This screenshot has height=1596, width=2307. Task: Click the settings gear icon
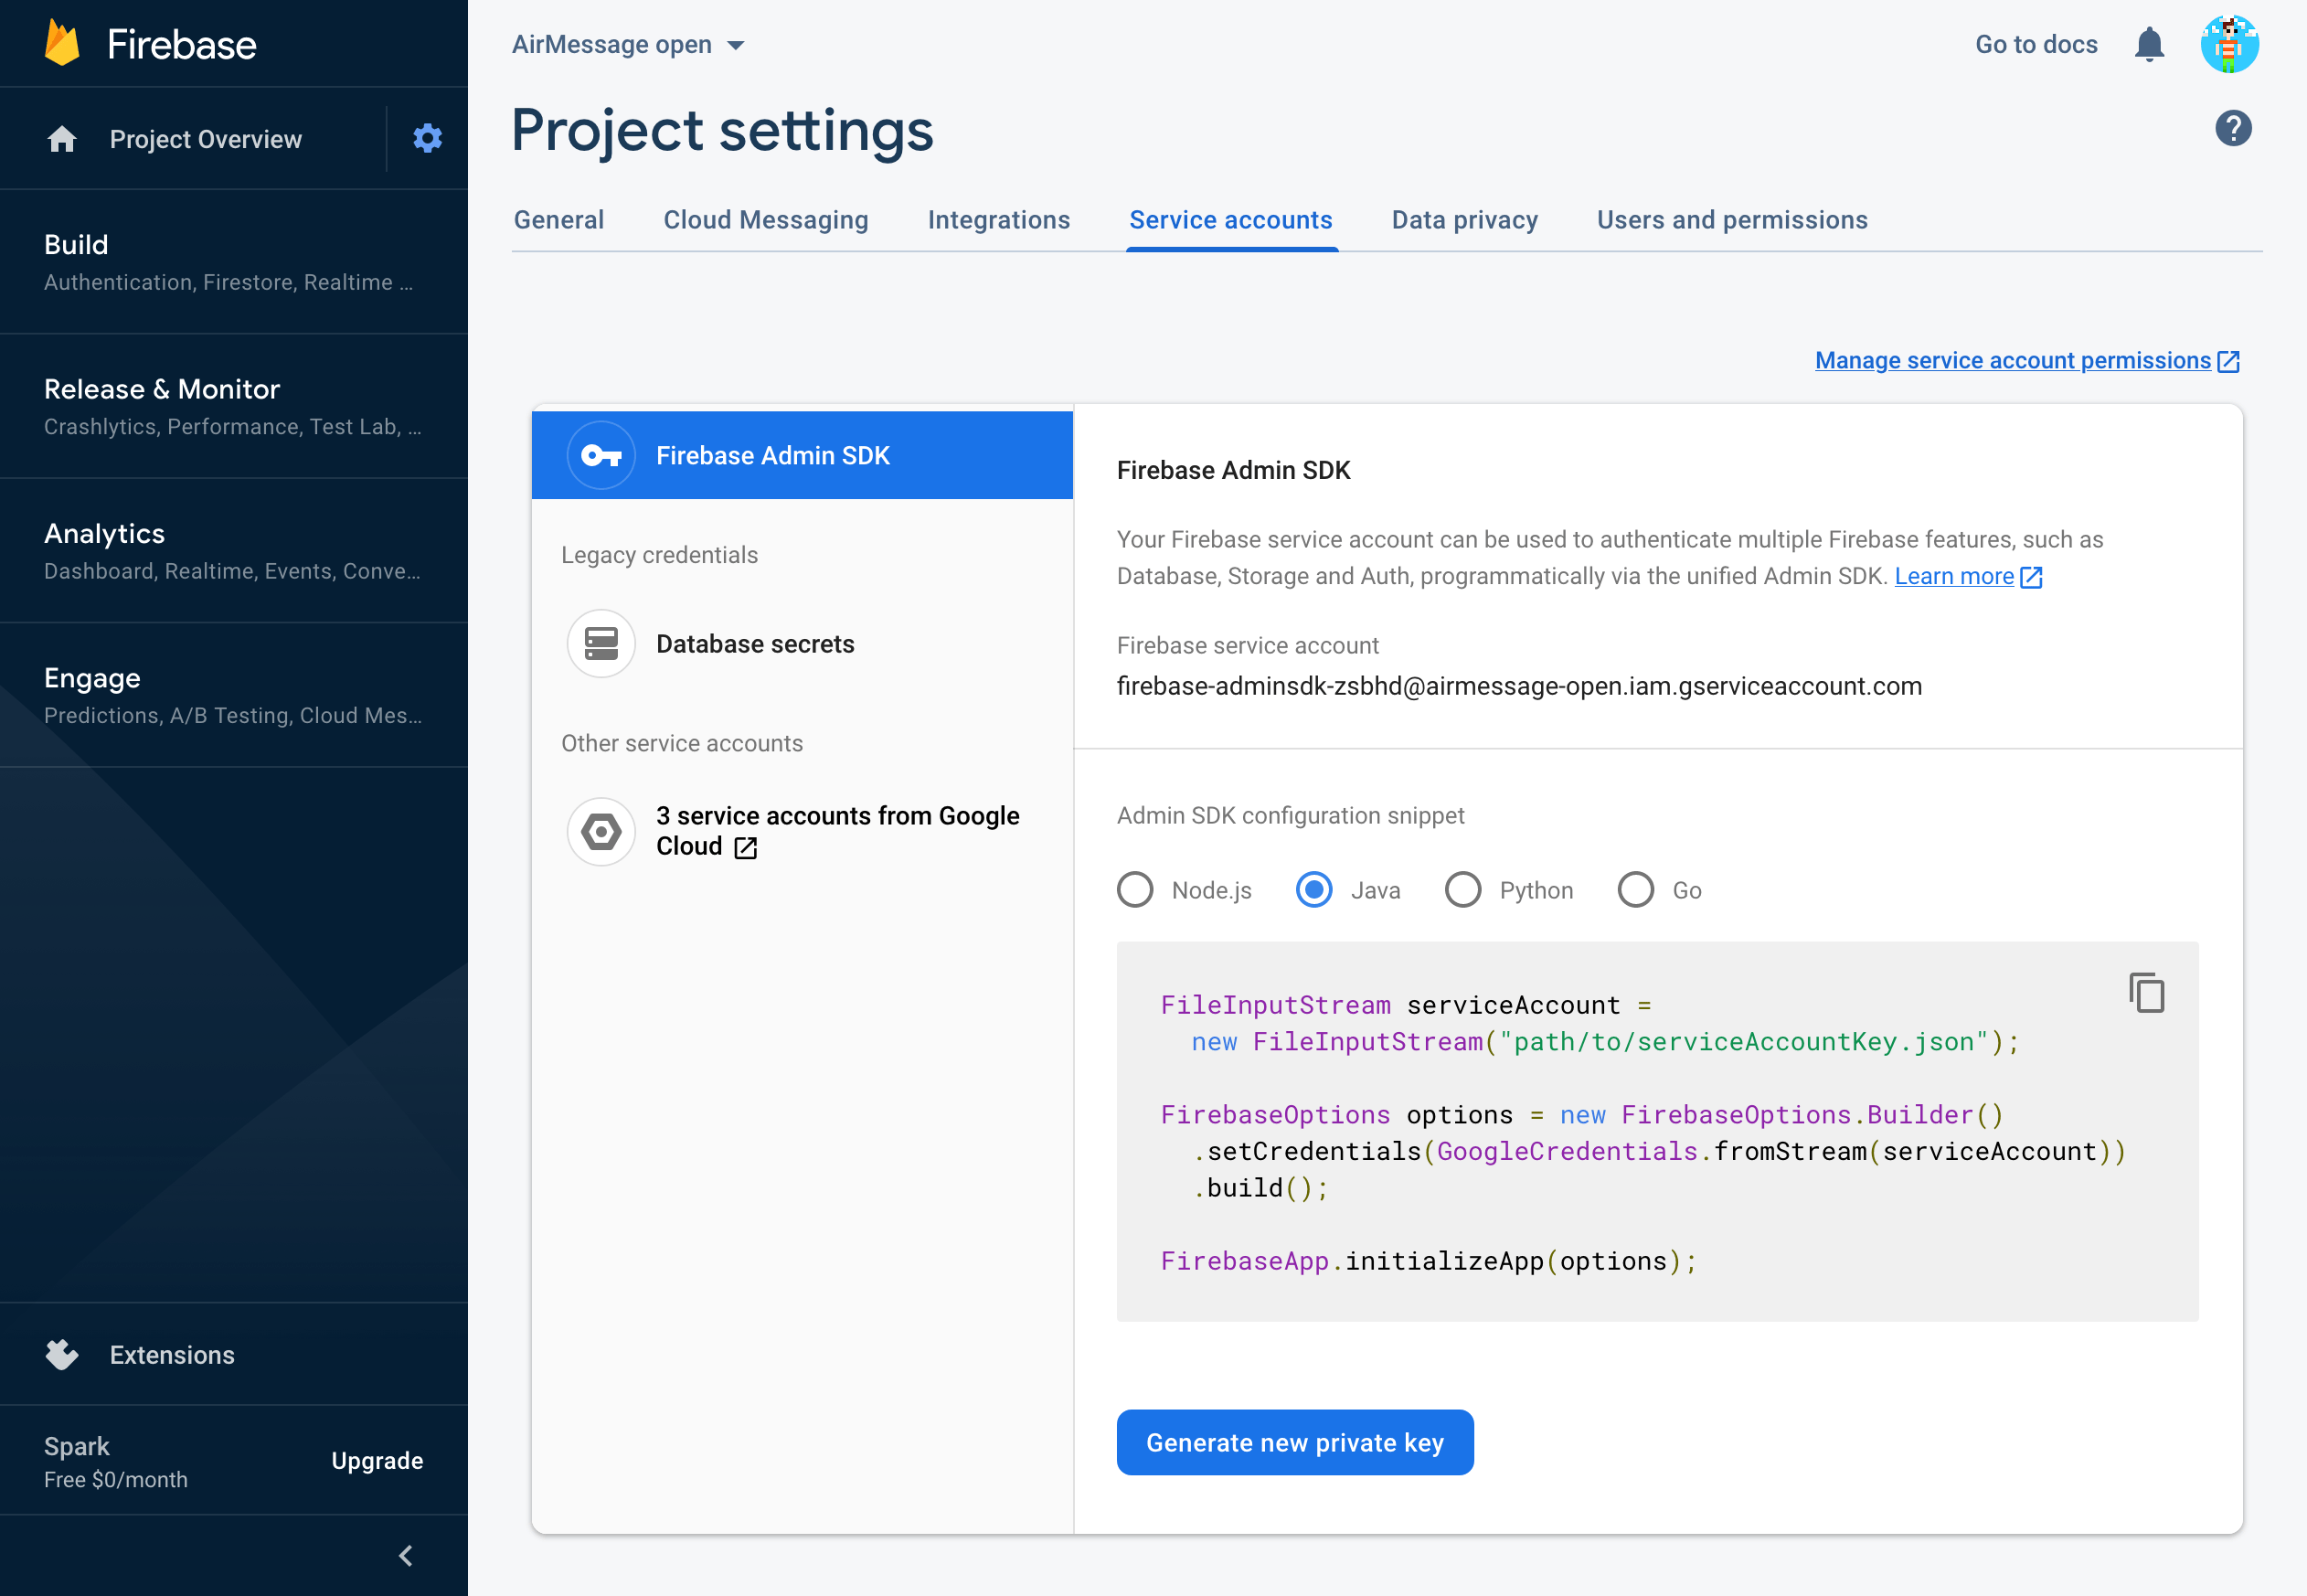point(427,138)
